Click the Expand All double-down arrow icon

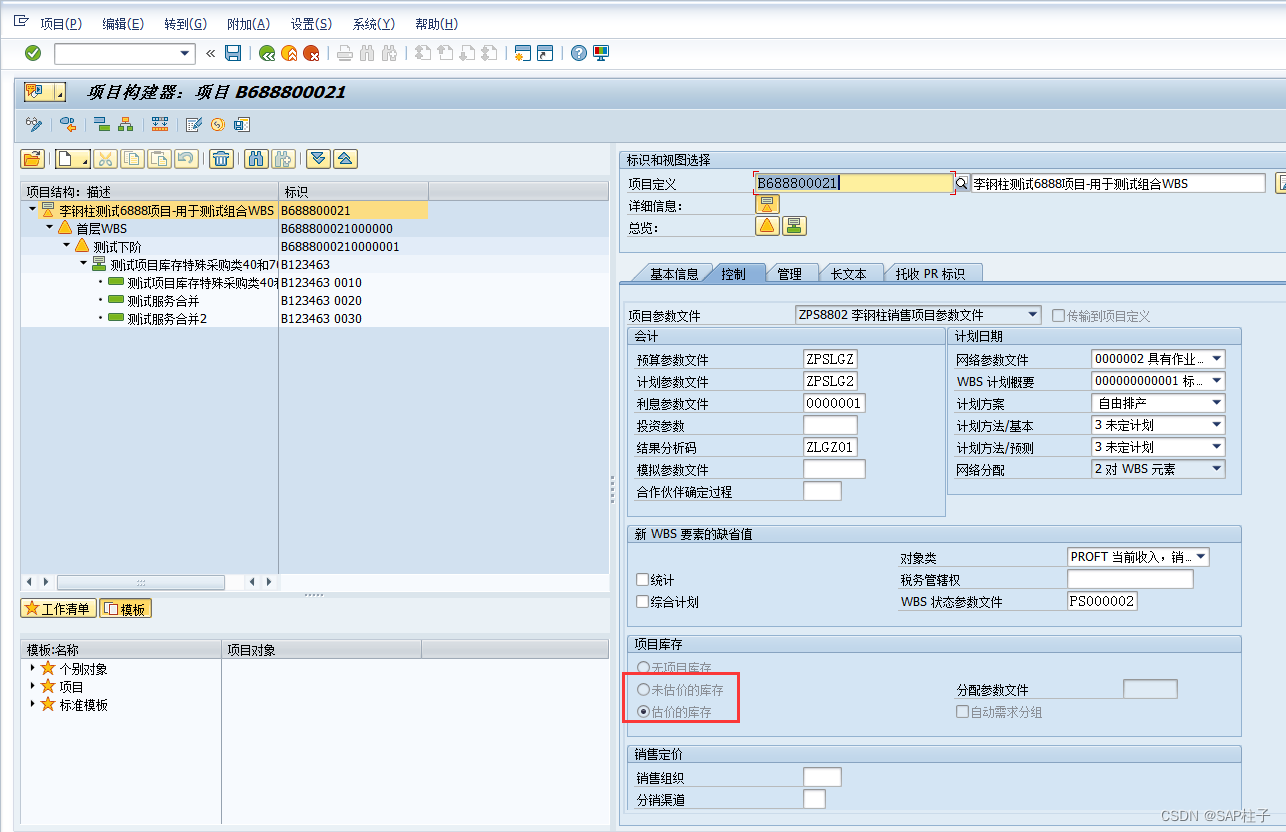click(318, 158)
